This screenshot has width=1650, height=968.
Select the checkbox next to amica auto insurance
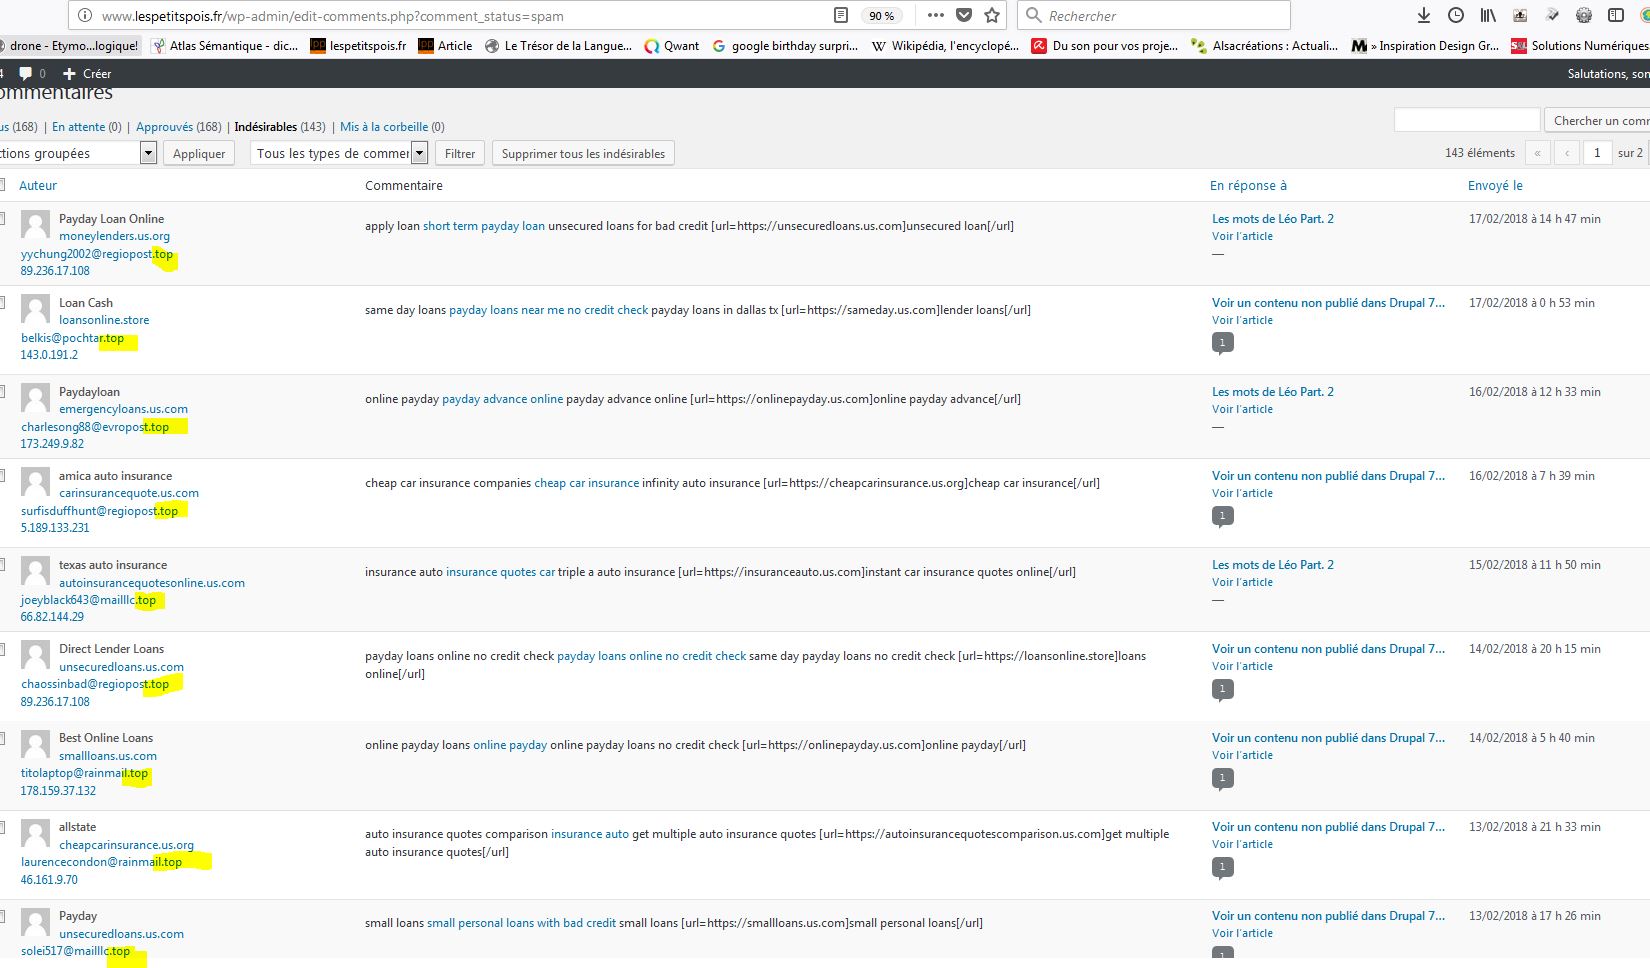click(x=2, y=476)
